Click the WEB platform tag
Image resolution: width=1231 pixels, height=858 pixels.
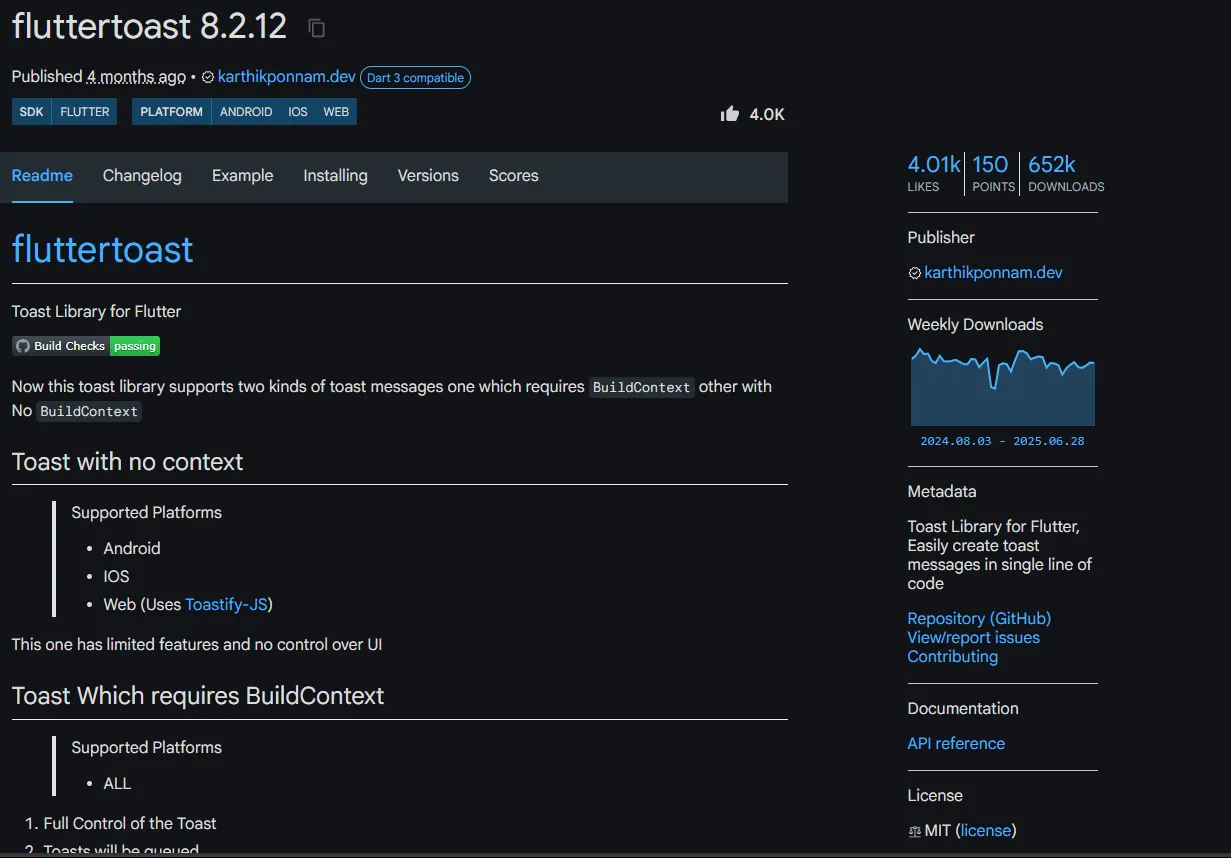(x=336, y=112)
